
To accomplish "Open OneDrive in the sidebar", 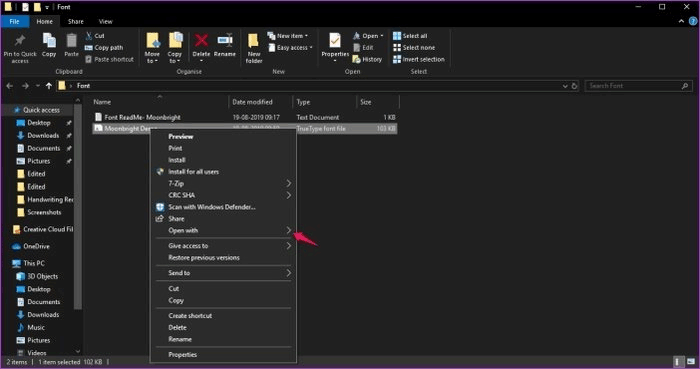I will (36, 246).
